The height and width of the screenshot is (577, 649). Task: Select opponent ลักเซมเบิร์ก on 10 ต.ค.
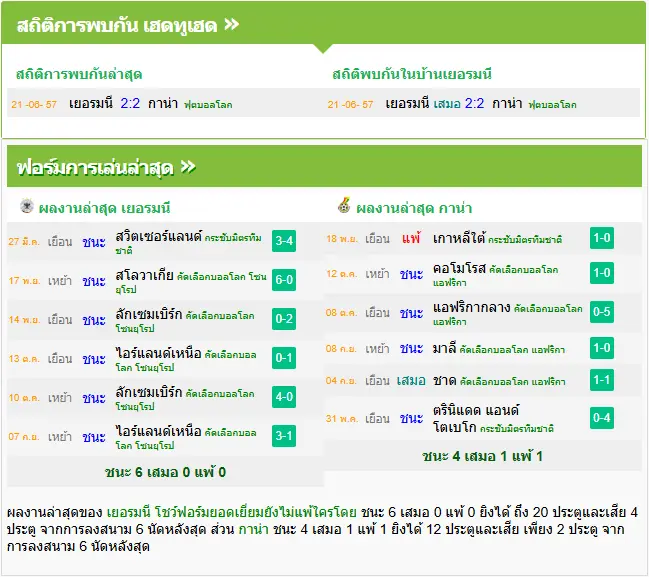(x=149, y=392)
